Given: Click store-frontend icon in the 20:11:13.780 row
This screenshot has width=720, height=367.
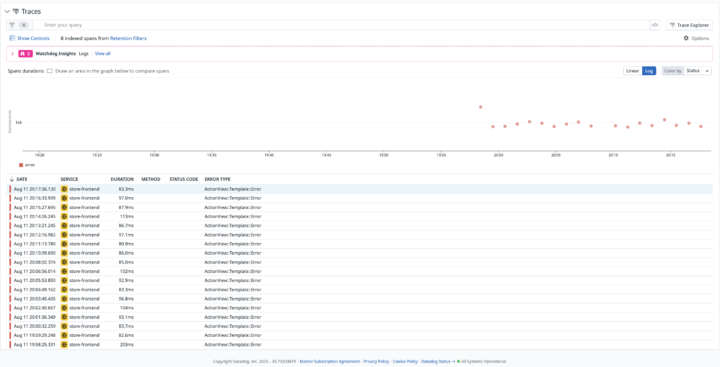Looking at the screenshot, I should [x=64, y=244].
